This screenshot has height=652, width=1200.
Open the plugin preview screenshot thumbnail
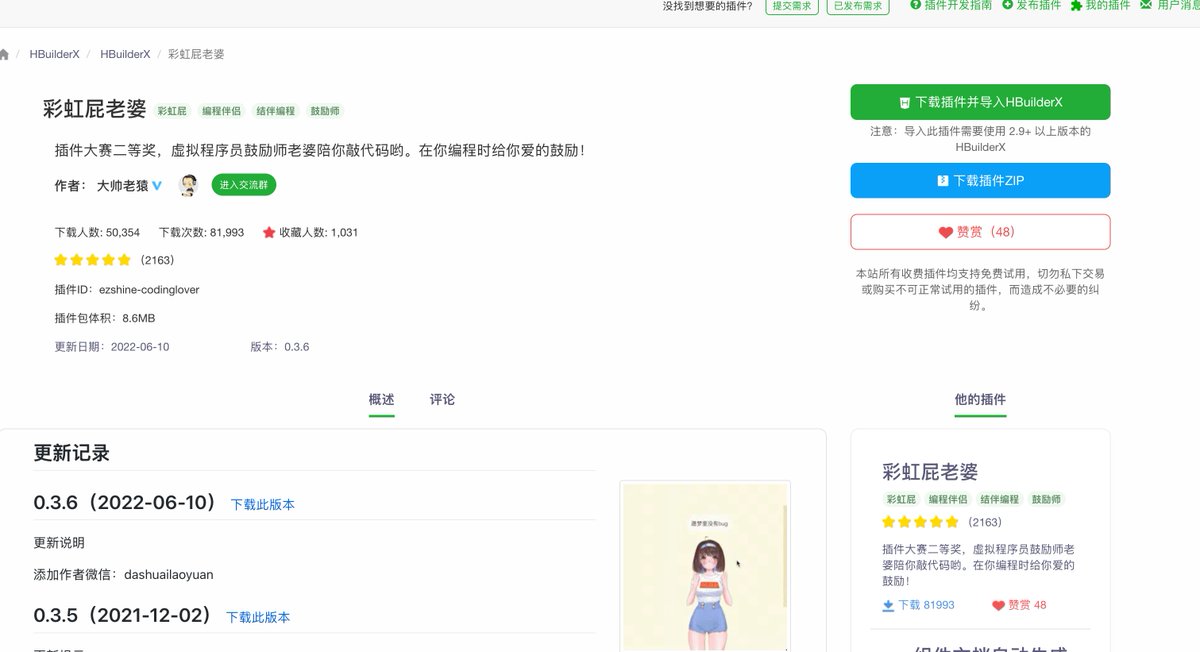pos(705,566)
